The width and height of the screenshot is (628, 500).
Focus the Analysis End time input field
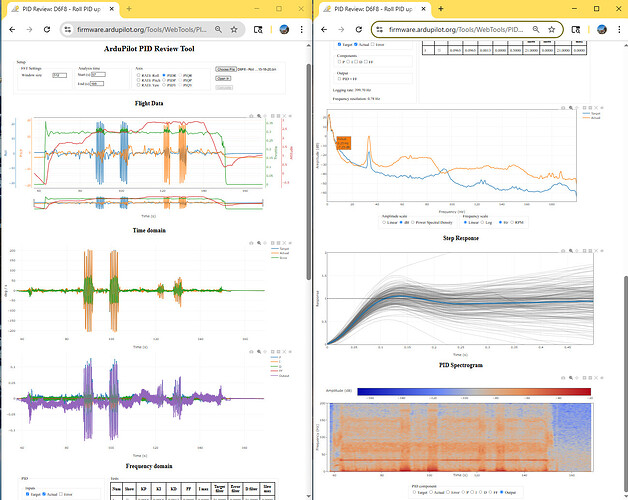coord(97,84)
